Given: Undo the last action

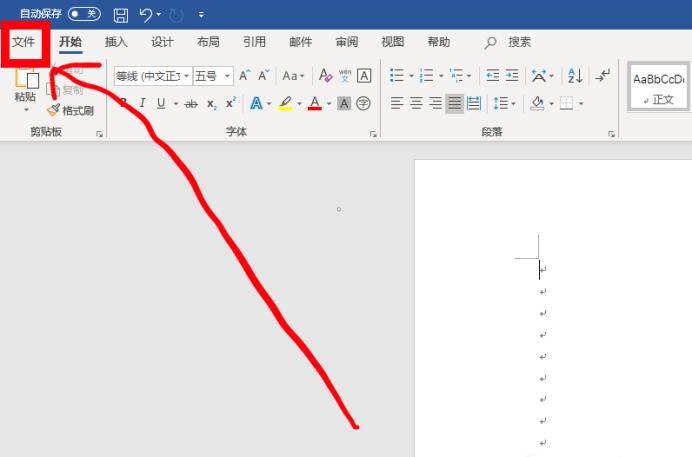Looking at the screenshot, I should point(146,15).
